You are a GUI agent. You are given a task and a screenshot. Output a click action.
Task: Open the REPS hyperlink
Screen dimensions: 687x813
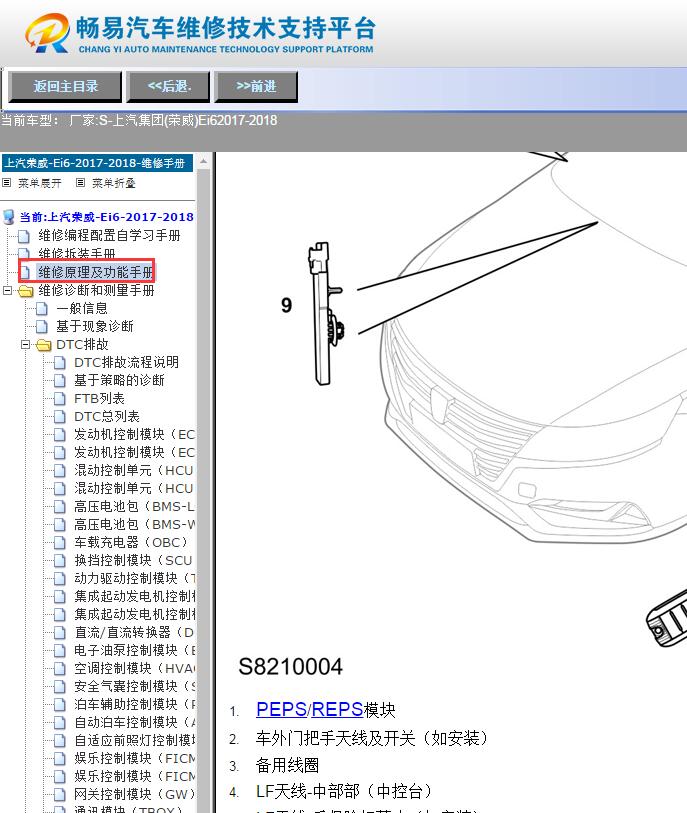[x=337, y=709]
